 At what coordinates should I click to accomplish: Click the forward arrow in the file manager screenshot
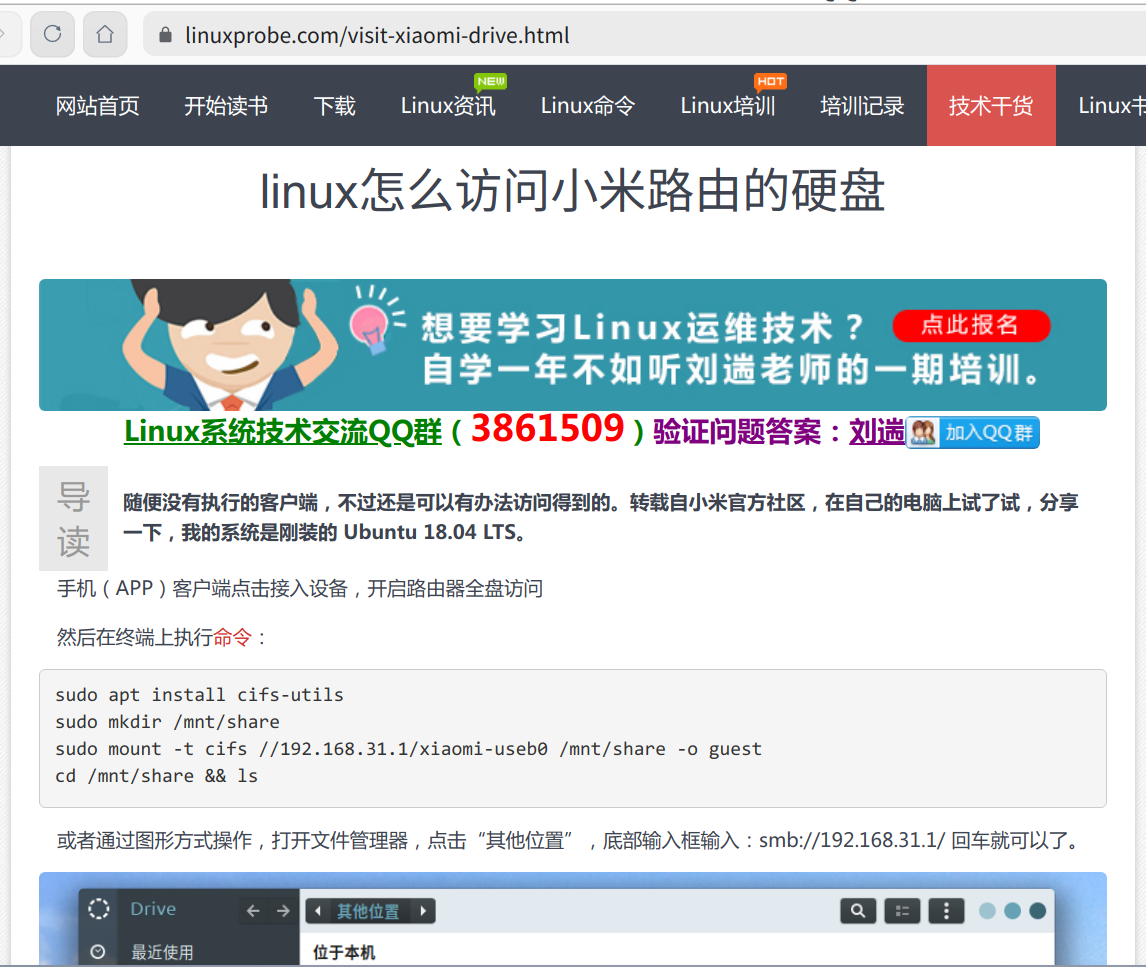(283, 911)
